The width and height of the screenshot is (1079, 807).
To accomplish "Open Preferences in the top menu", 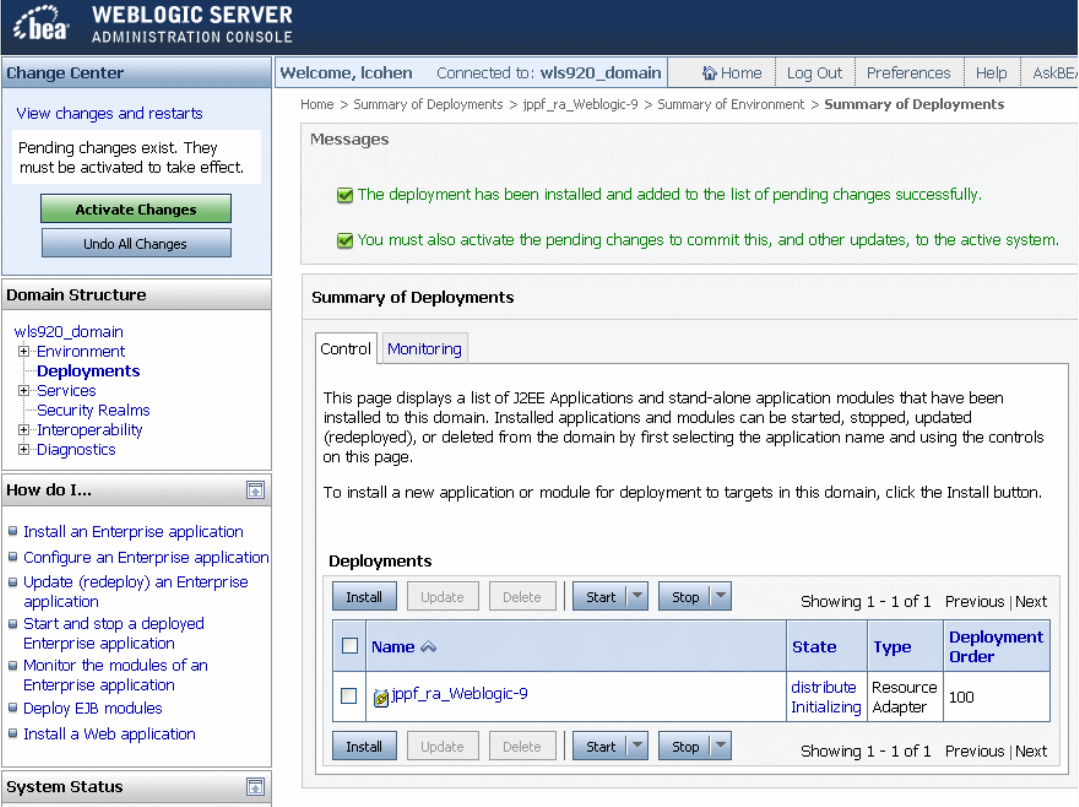I will click(x=908, y=73).
